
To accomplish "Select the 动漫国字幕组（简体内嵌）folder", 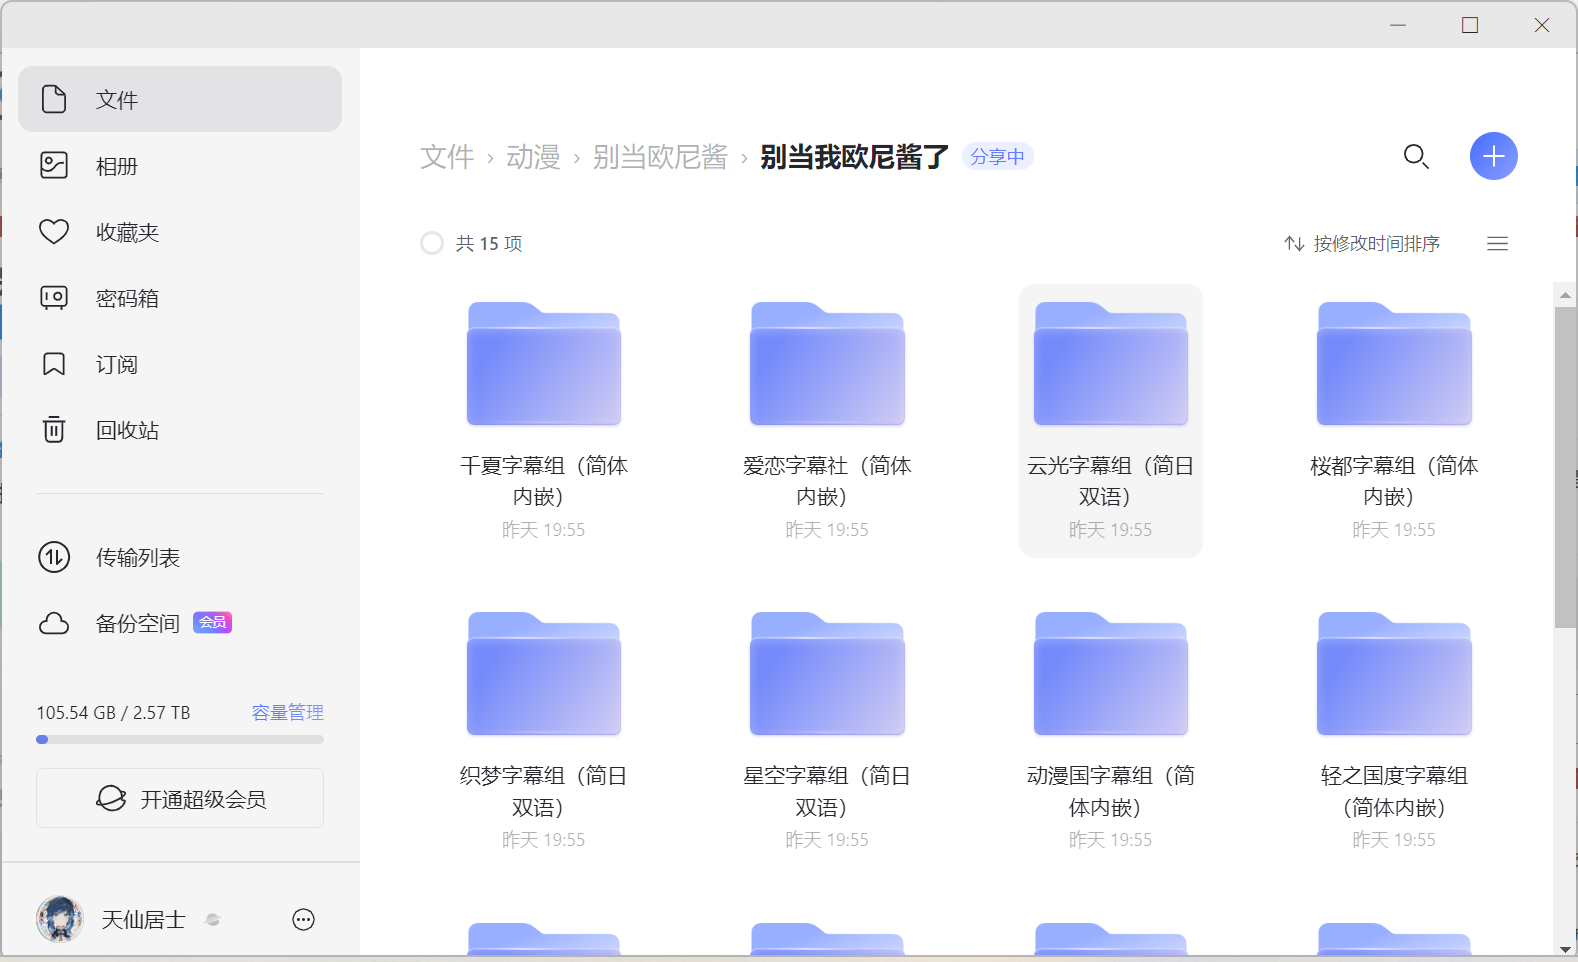I will tap(1110, 730).
